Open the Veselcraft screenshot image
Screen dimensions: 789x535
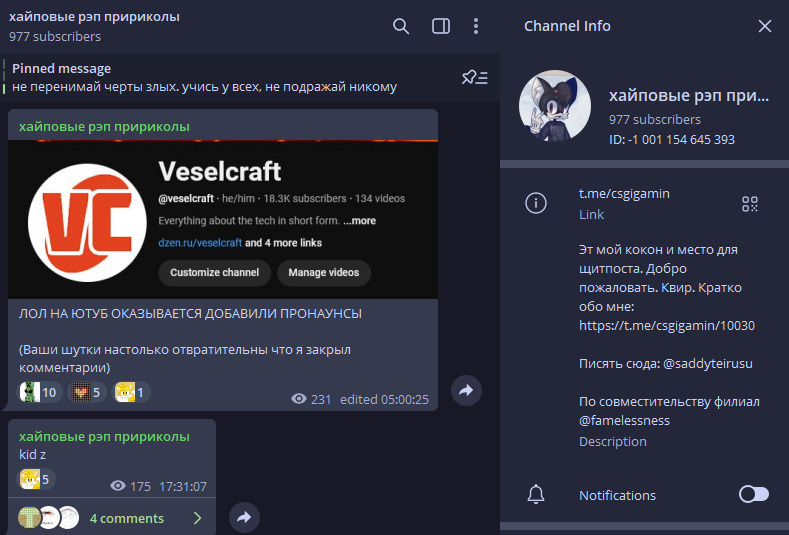223,219
